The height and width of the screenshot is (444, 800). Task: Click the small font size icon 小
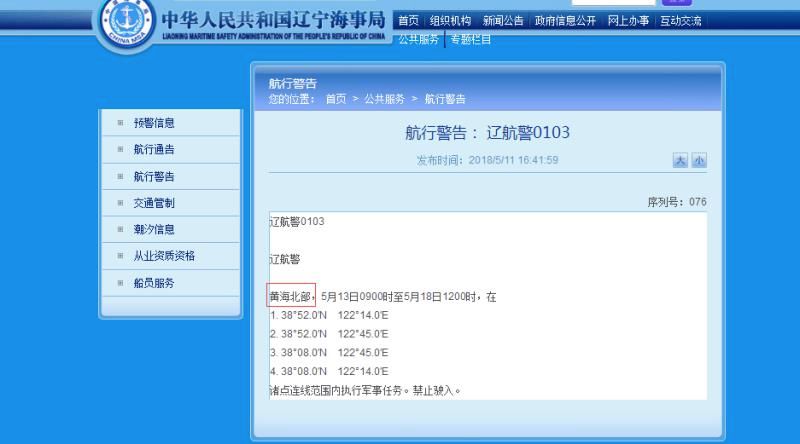click(698, 161)
